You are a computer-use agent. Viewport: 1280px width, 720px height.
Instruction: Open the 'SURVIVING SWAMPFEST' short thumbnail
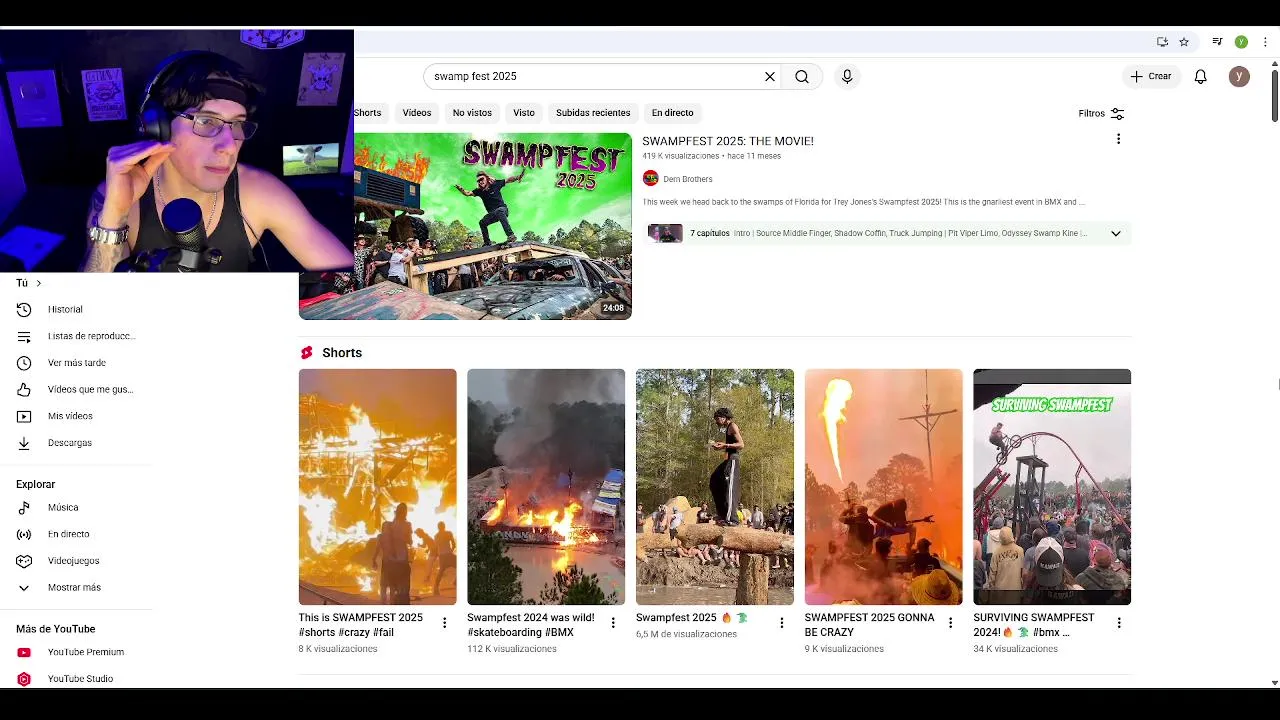click(1052, 487)
